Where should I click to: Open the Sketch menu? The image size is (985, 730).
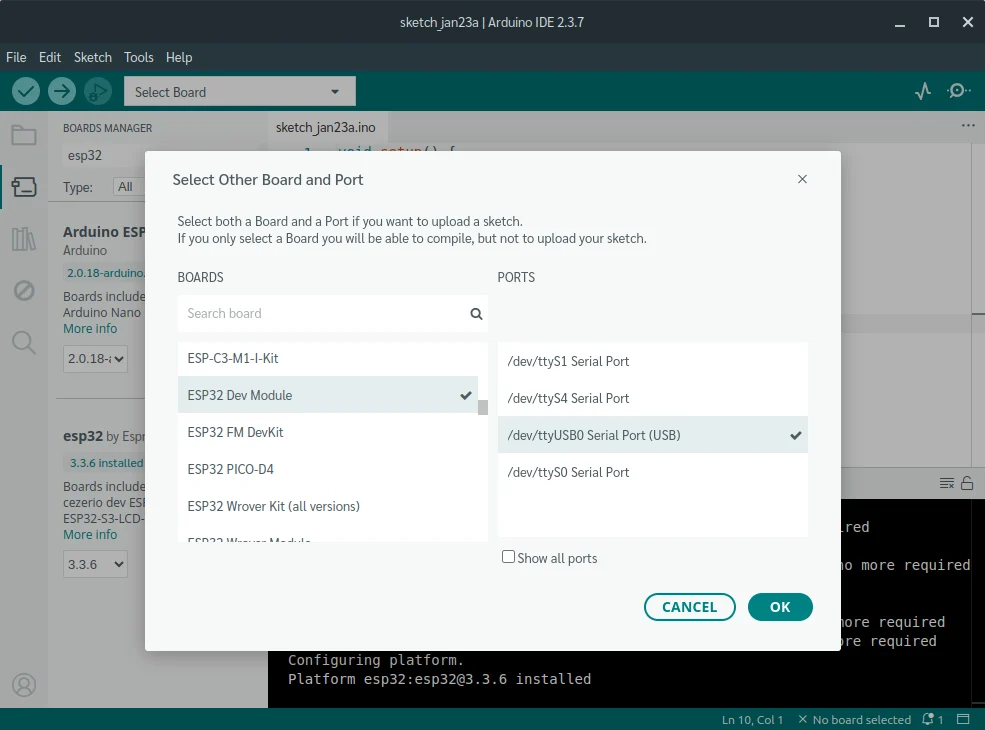coord(93,58)
